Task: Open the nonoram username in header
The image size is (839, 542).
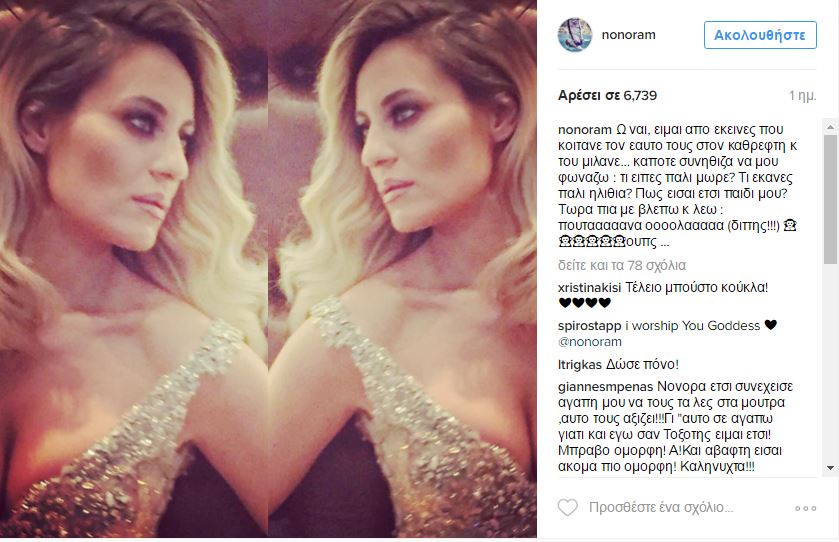Action: pyautogui.click(x=628, y=35)
